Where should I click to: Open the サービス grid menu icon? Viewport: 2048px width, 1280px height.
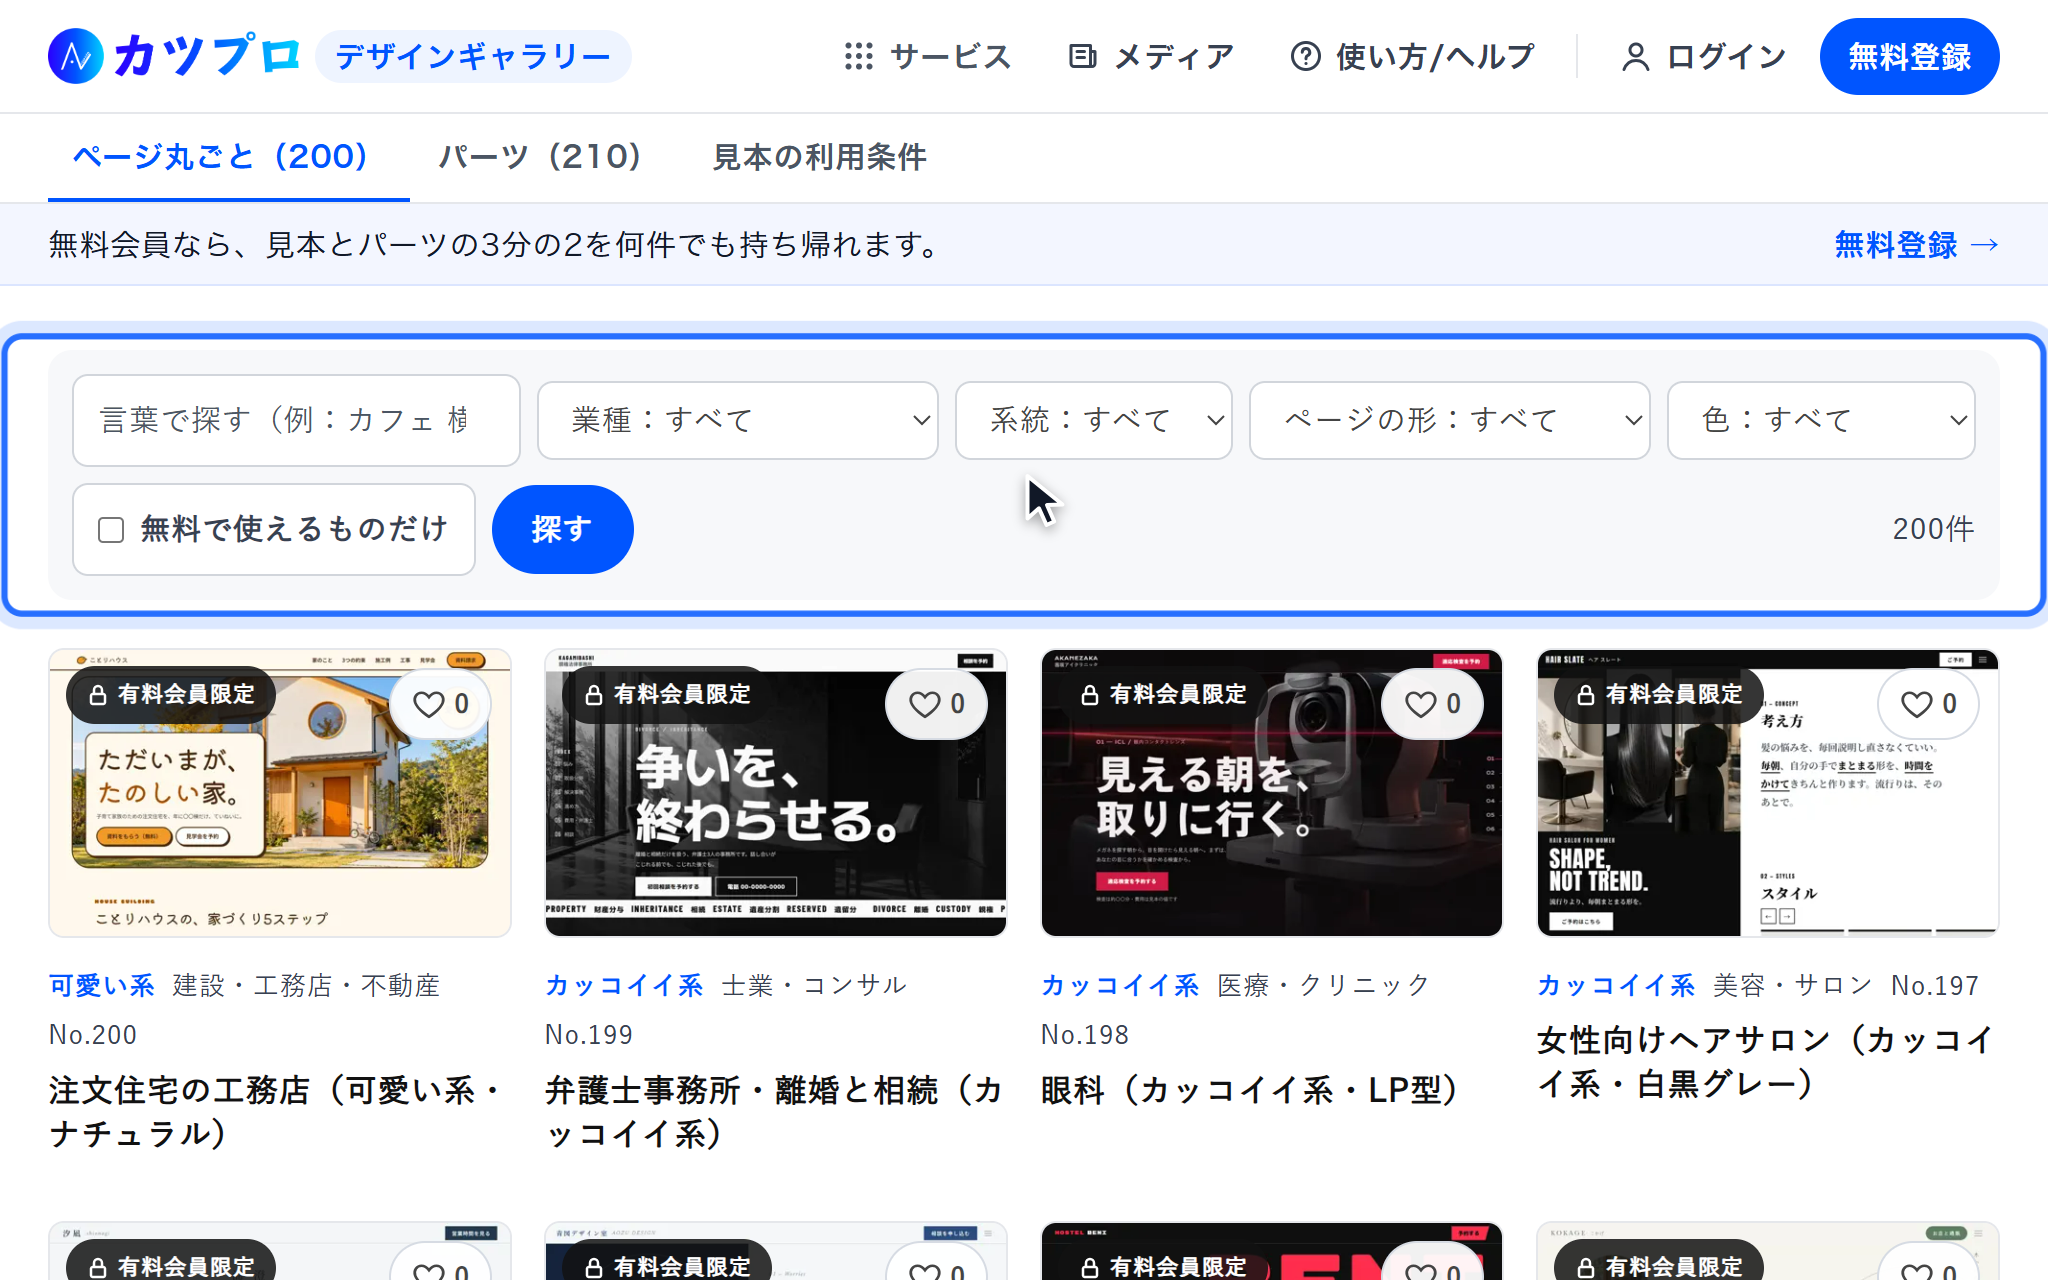[x=858, y=56]
